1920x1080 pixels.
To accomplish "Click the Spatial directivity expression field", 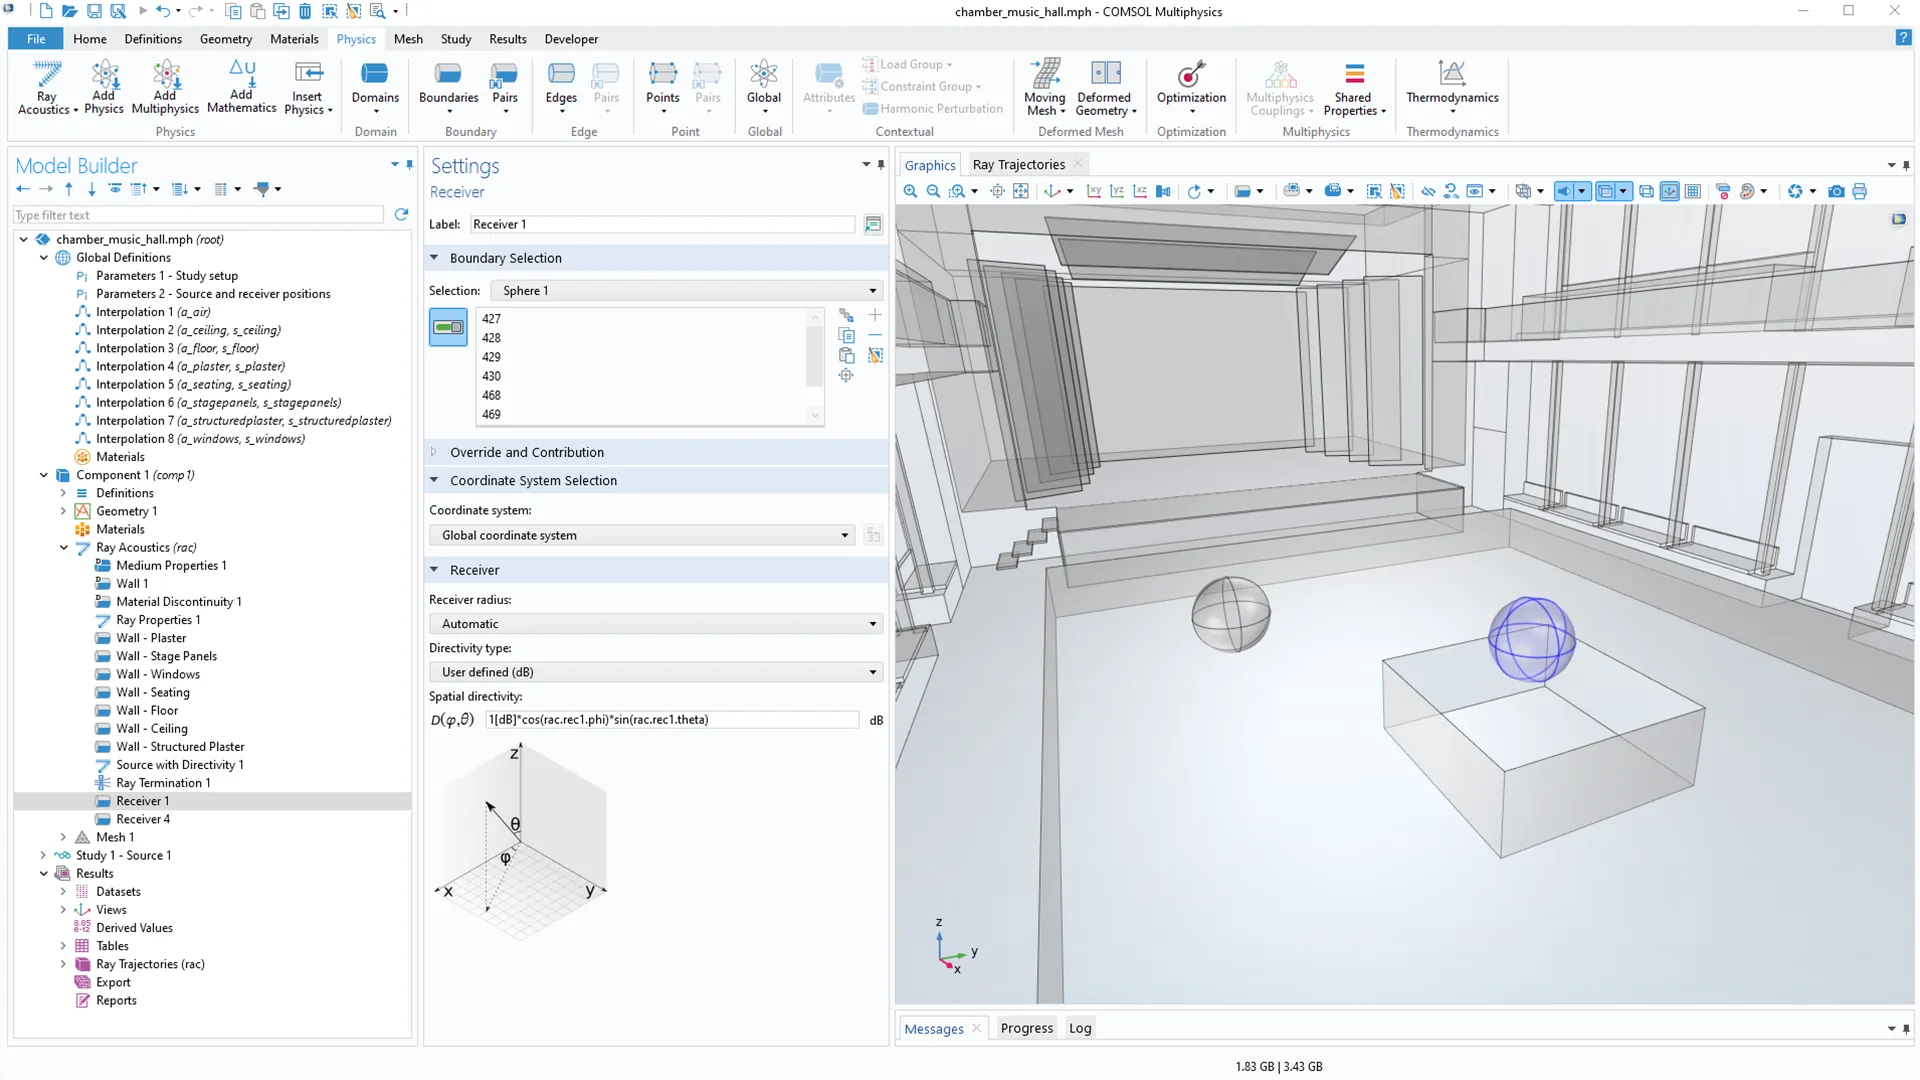I will [x=670, y=720].
